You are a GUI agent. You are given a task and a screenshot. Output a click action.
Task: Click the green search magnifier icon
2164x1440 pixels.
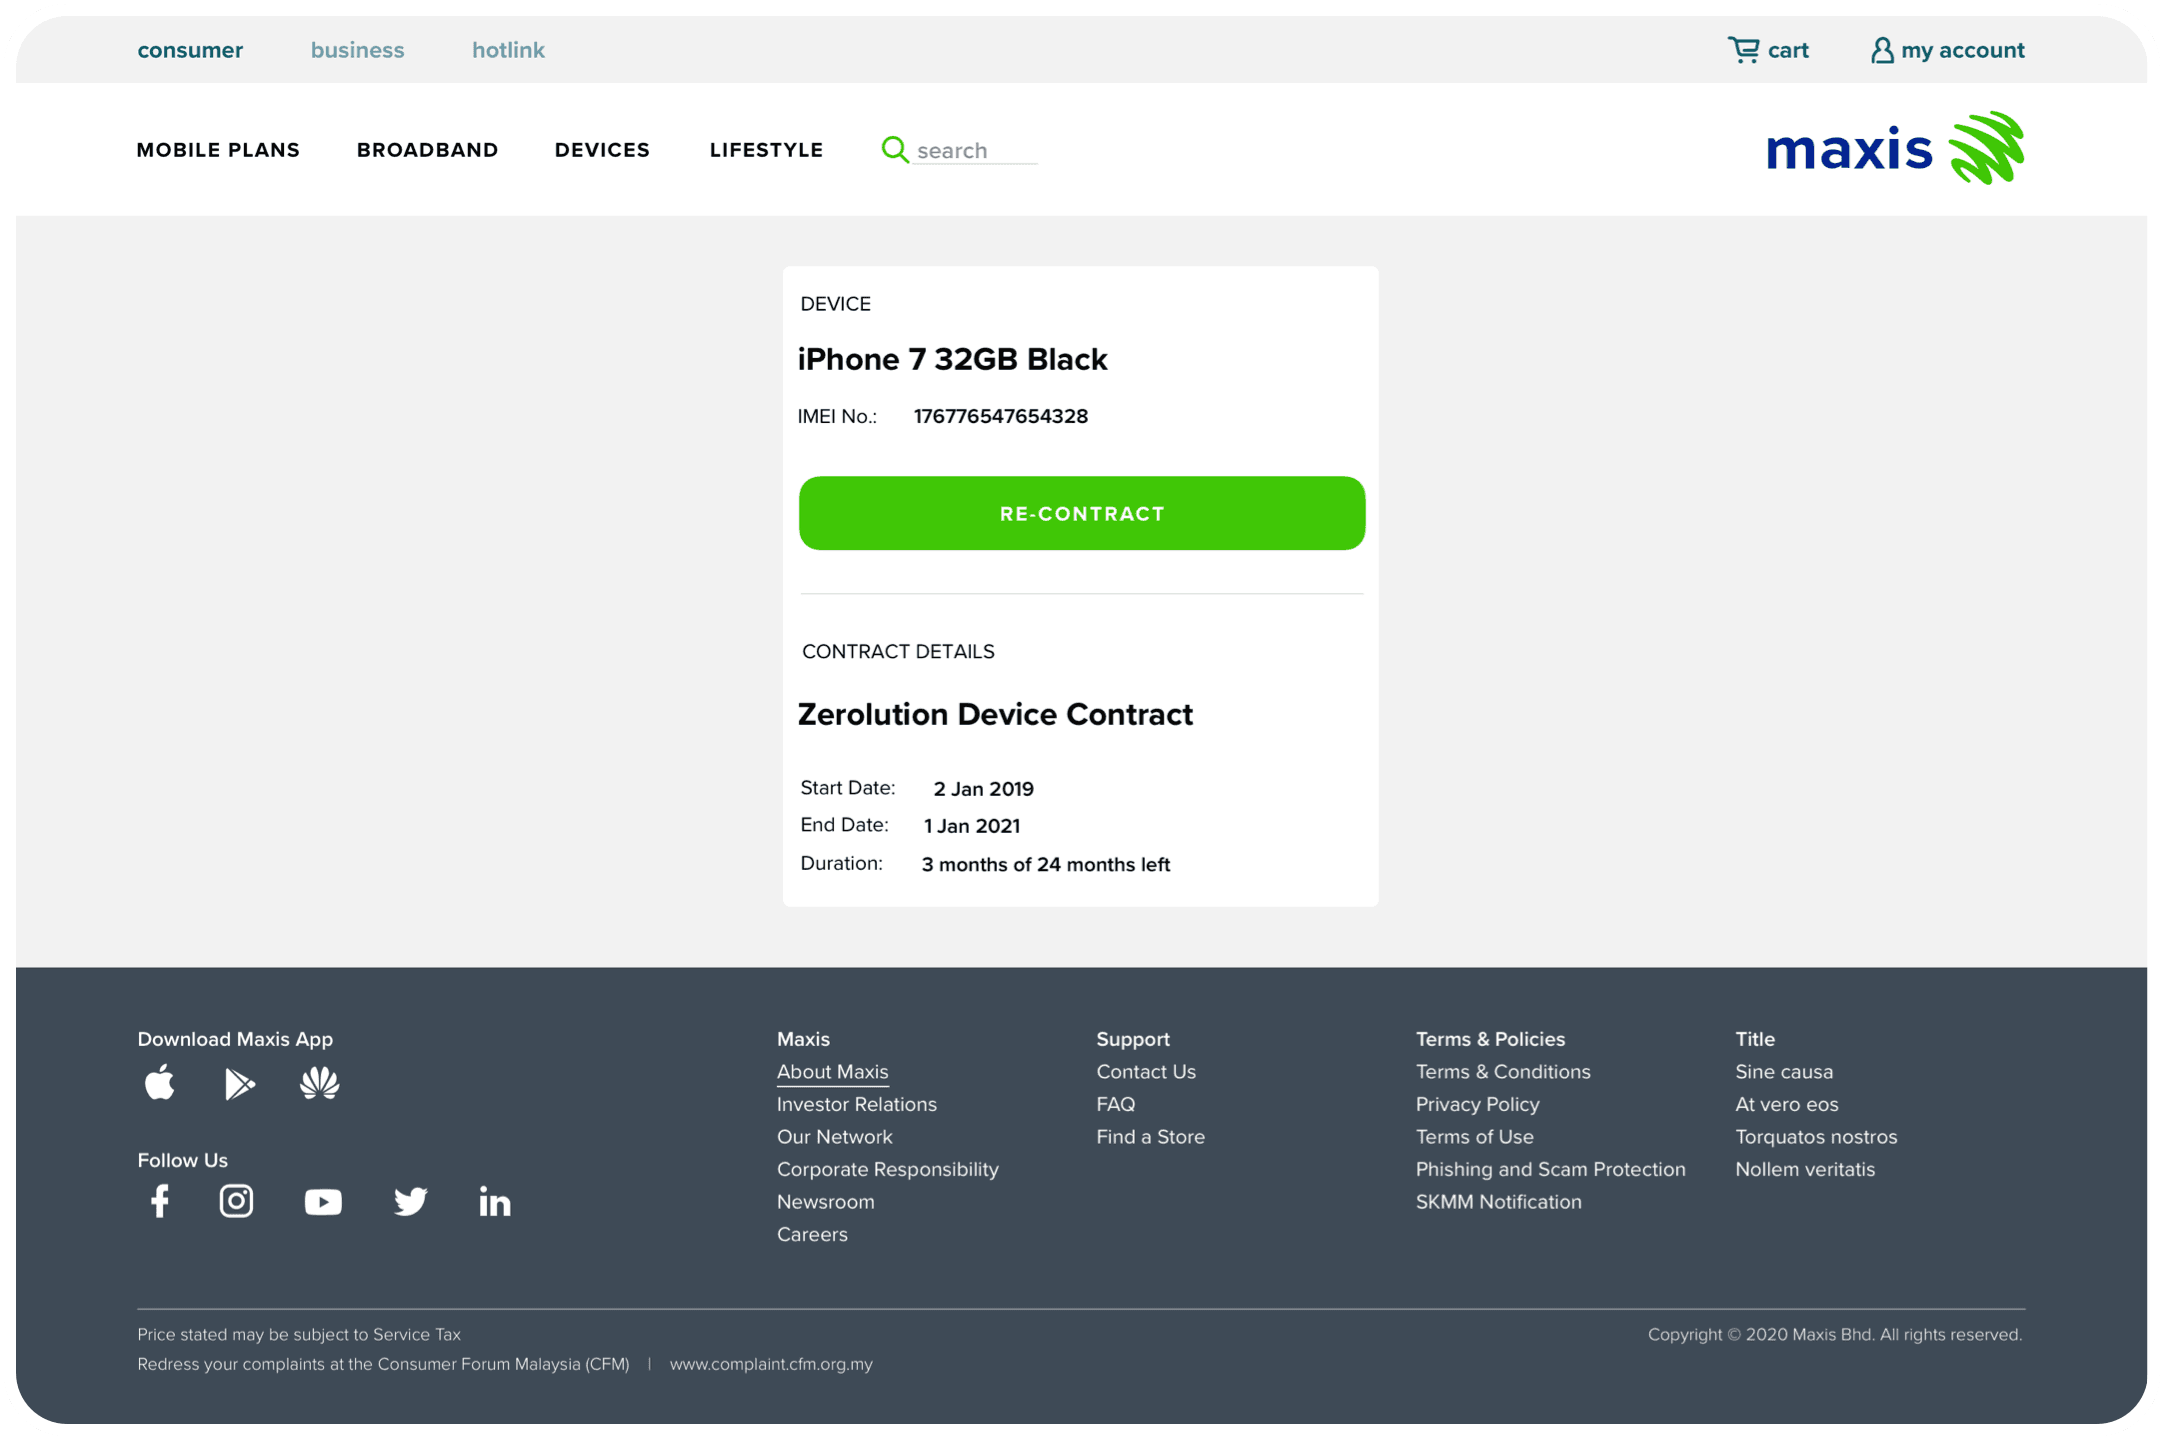pyautogui.click(x=894, y=150)
